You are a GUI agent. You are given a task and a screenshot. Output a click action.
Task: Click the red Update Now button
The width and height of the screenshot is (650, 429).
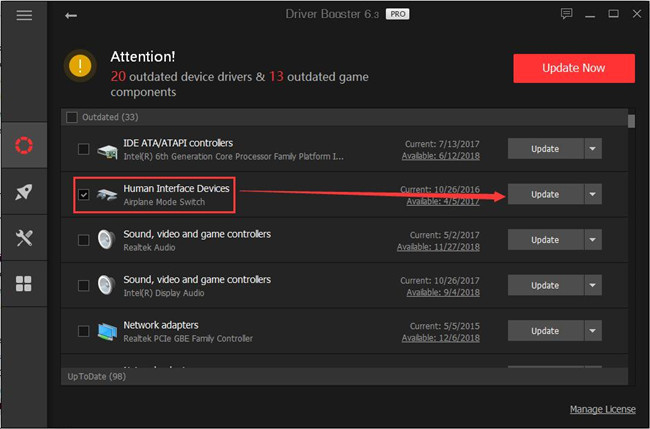pos(574,68)
